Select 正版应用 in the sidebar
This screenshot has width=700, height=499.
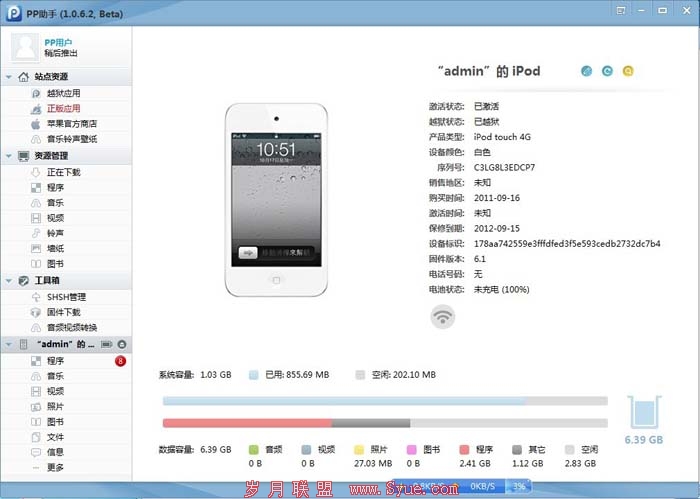pyautogui.click(x=63, y=108)
